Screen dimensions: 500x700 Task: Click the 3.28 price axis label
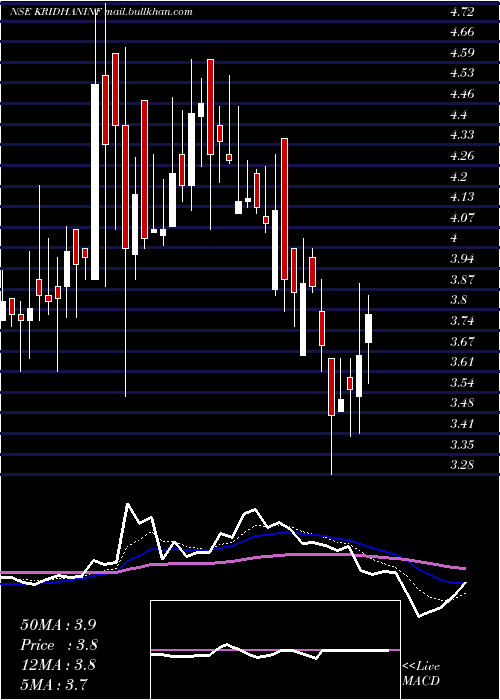462,465
